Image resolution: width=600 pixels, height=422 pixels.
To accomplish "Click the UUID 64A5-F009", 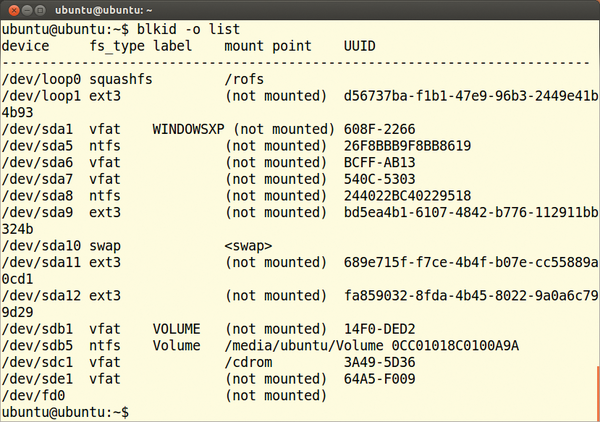I will tap(379, 379).
